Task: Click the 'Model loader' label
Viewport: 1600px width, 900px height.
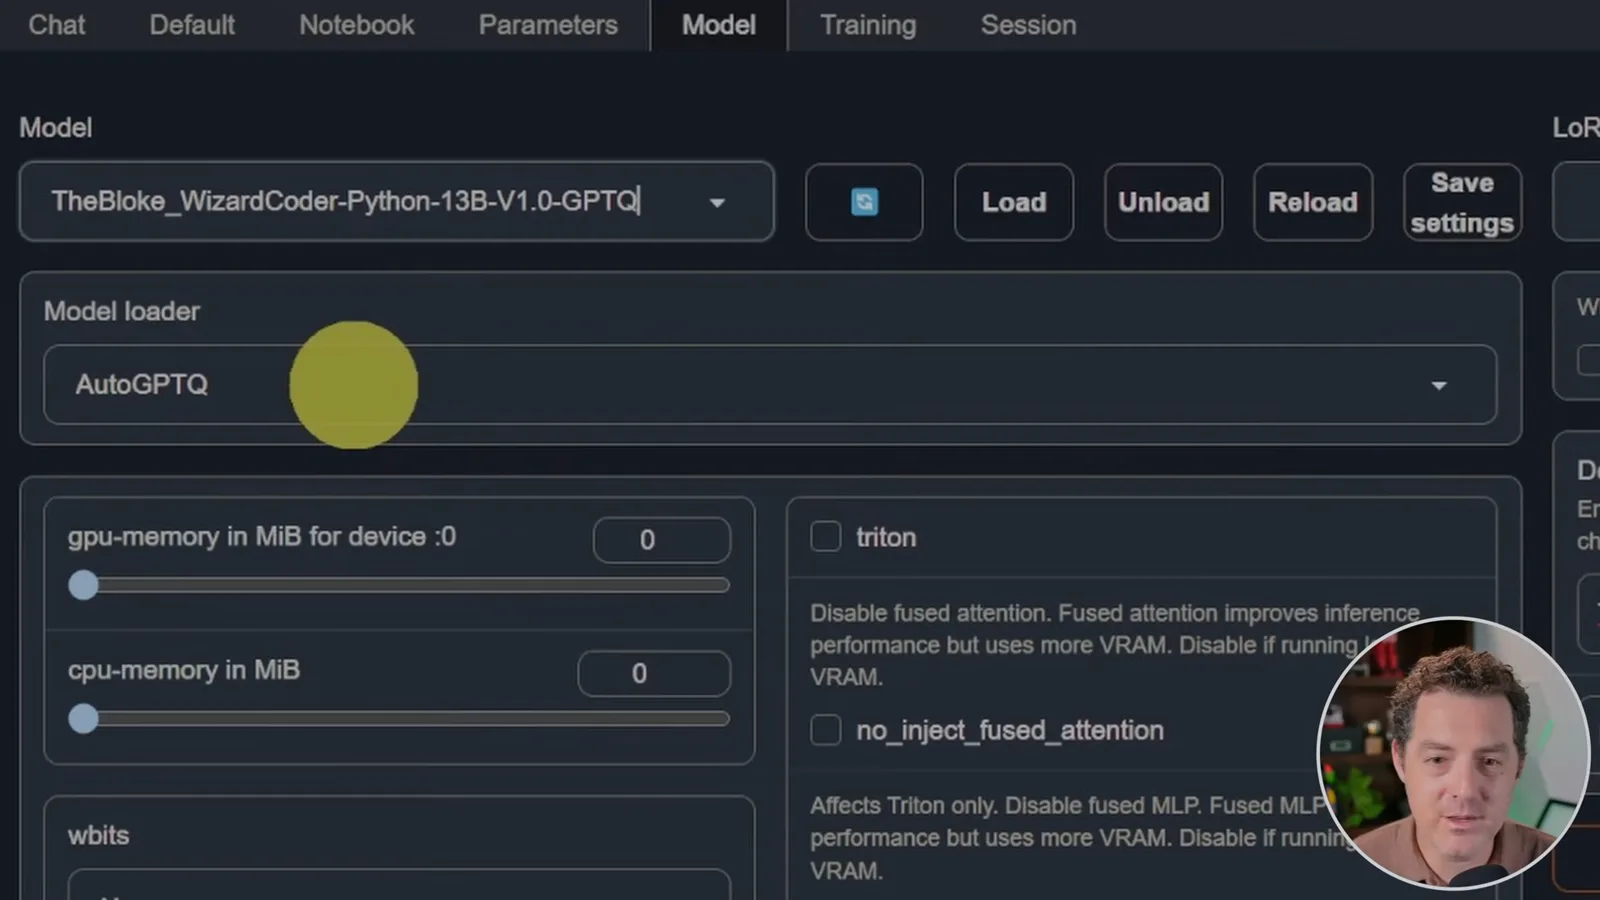Action: (122, 311)
